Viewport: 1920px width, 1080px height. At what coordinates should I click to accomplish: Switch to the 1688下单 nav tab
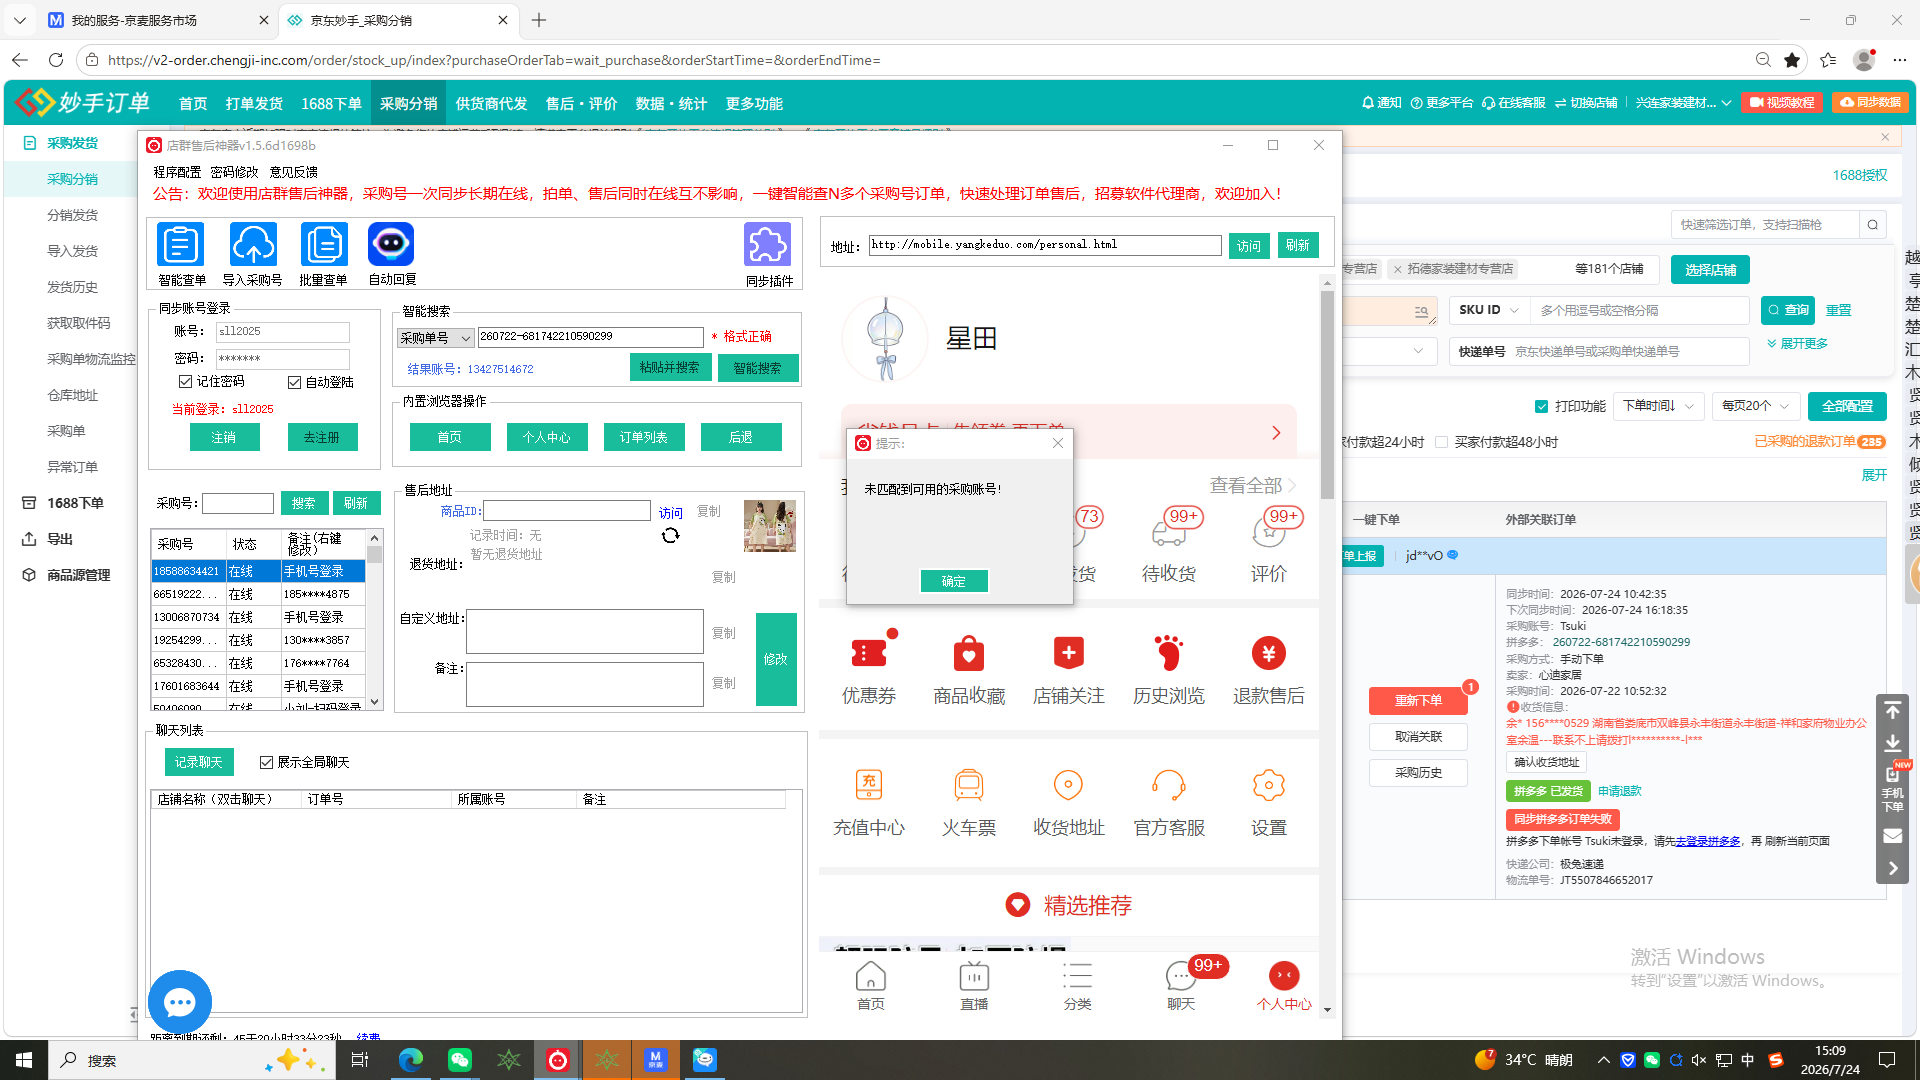point(331,104)
